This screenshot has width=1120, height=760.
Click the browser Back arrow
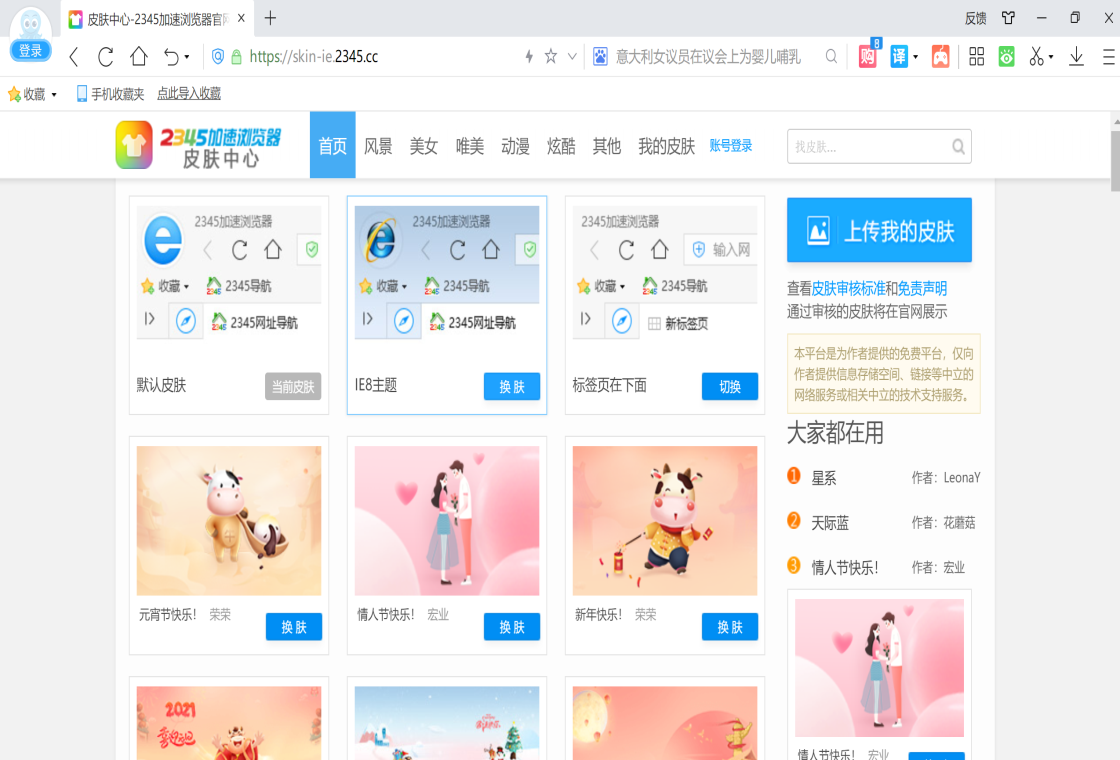(74, 56)
